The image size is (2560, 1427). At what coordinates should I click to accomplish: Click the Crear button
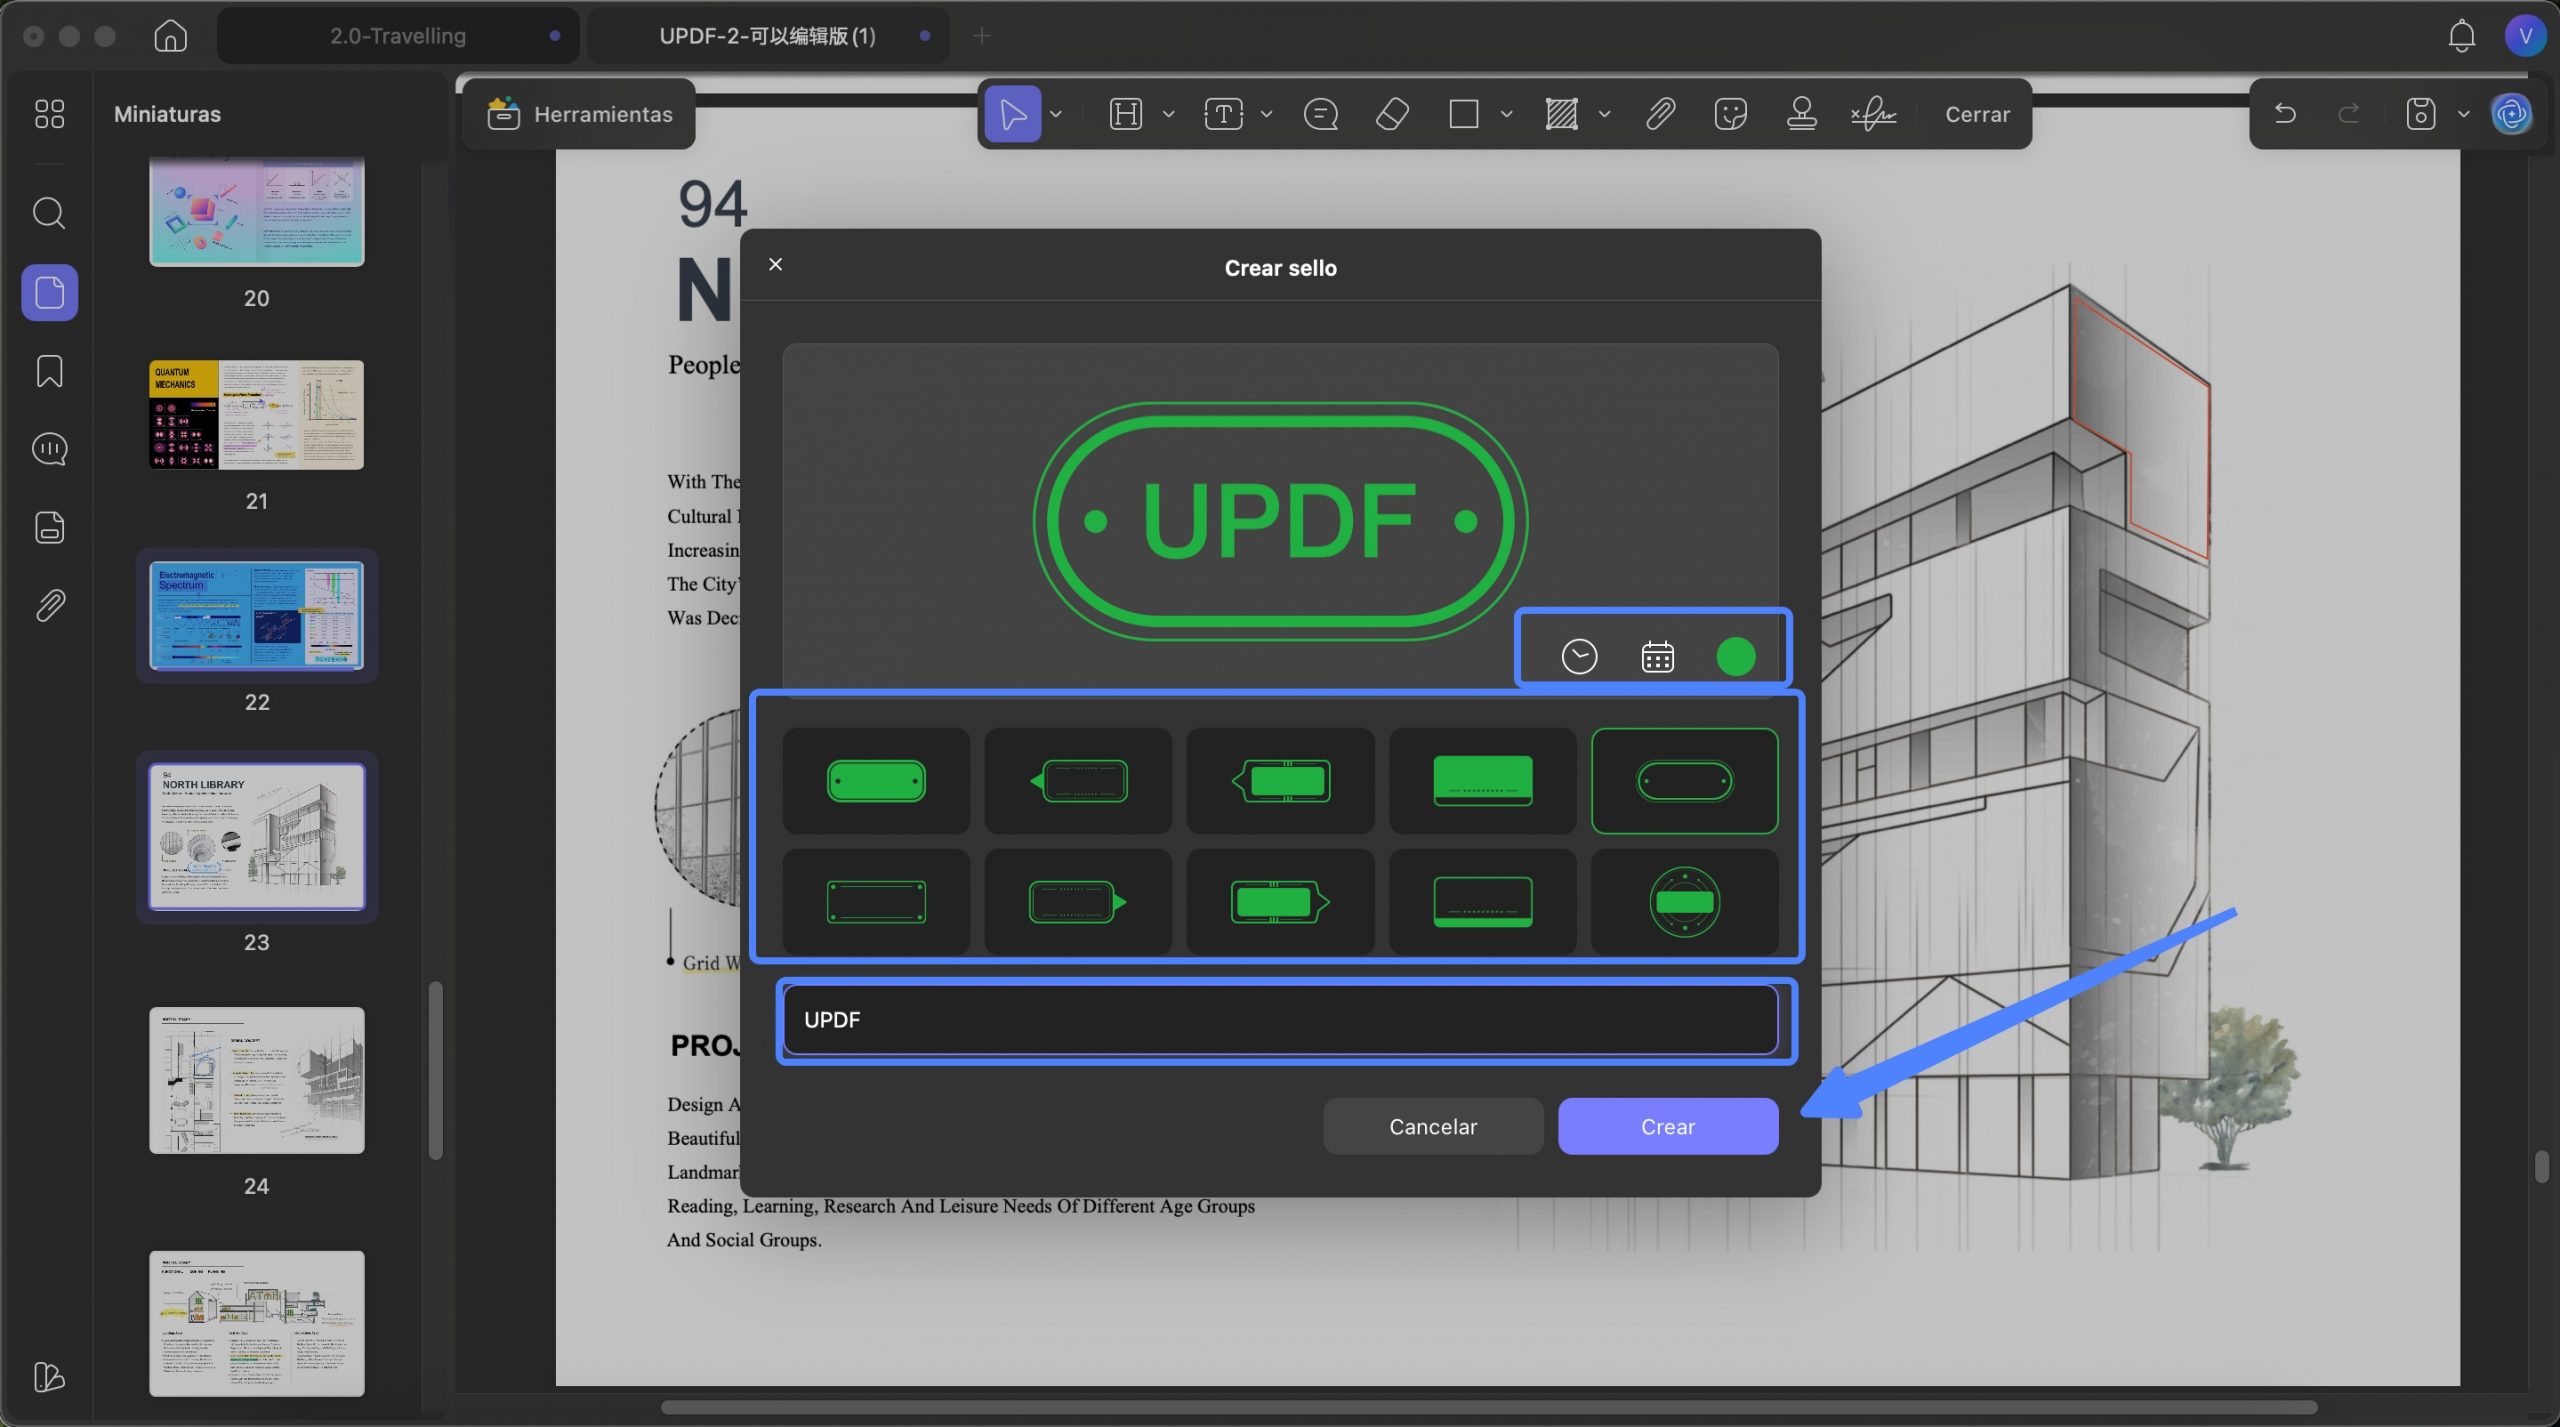tap(1667, 1126)
